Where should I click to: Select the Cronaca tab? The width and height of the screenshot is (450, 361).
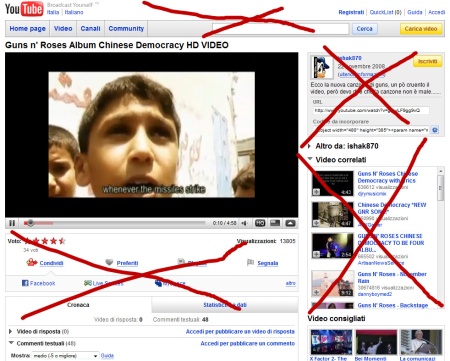(78, 305)
